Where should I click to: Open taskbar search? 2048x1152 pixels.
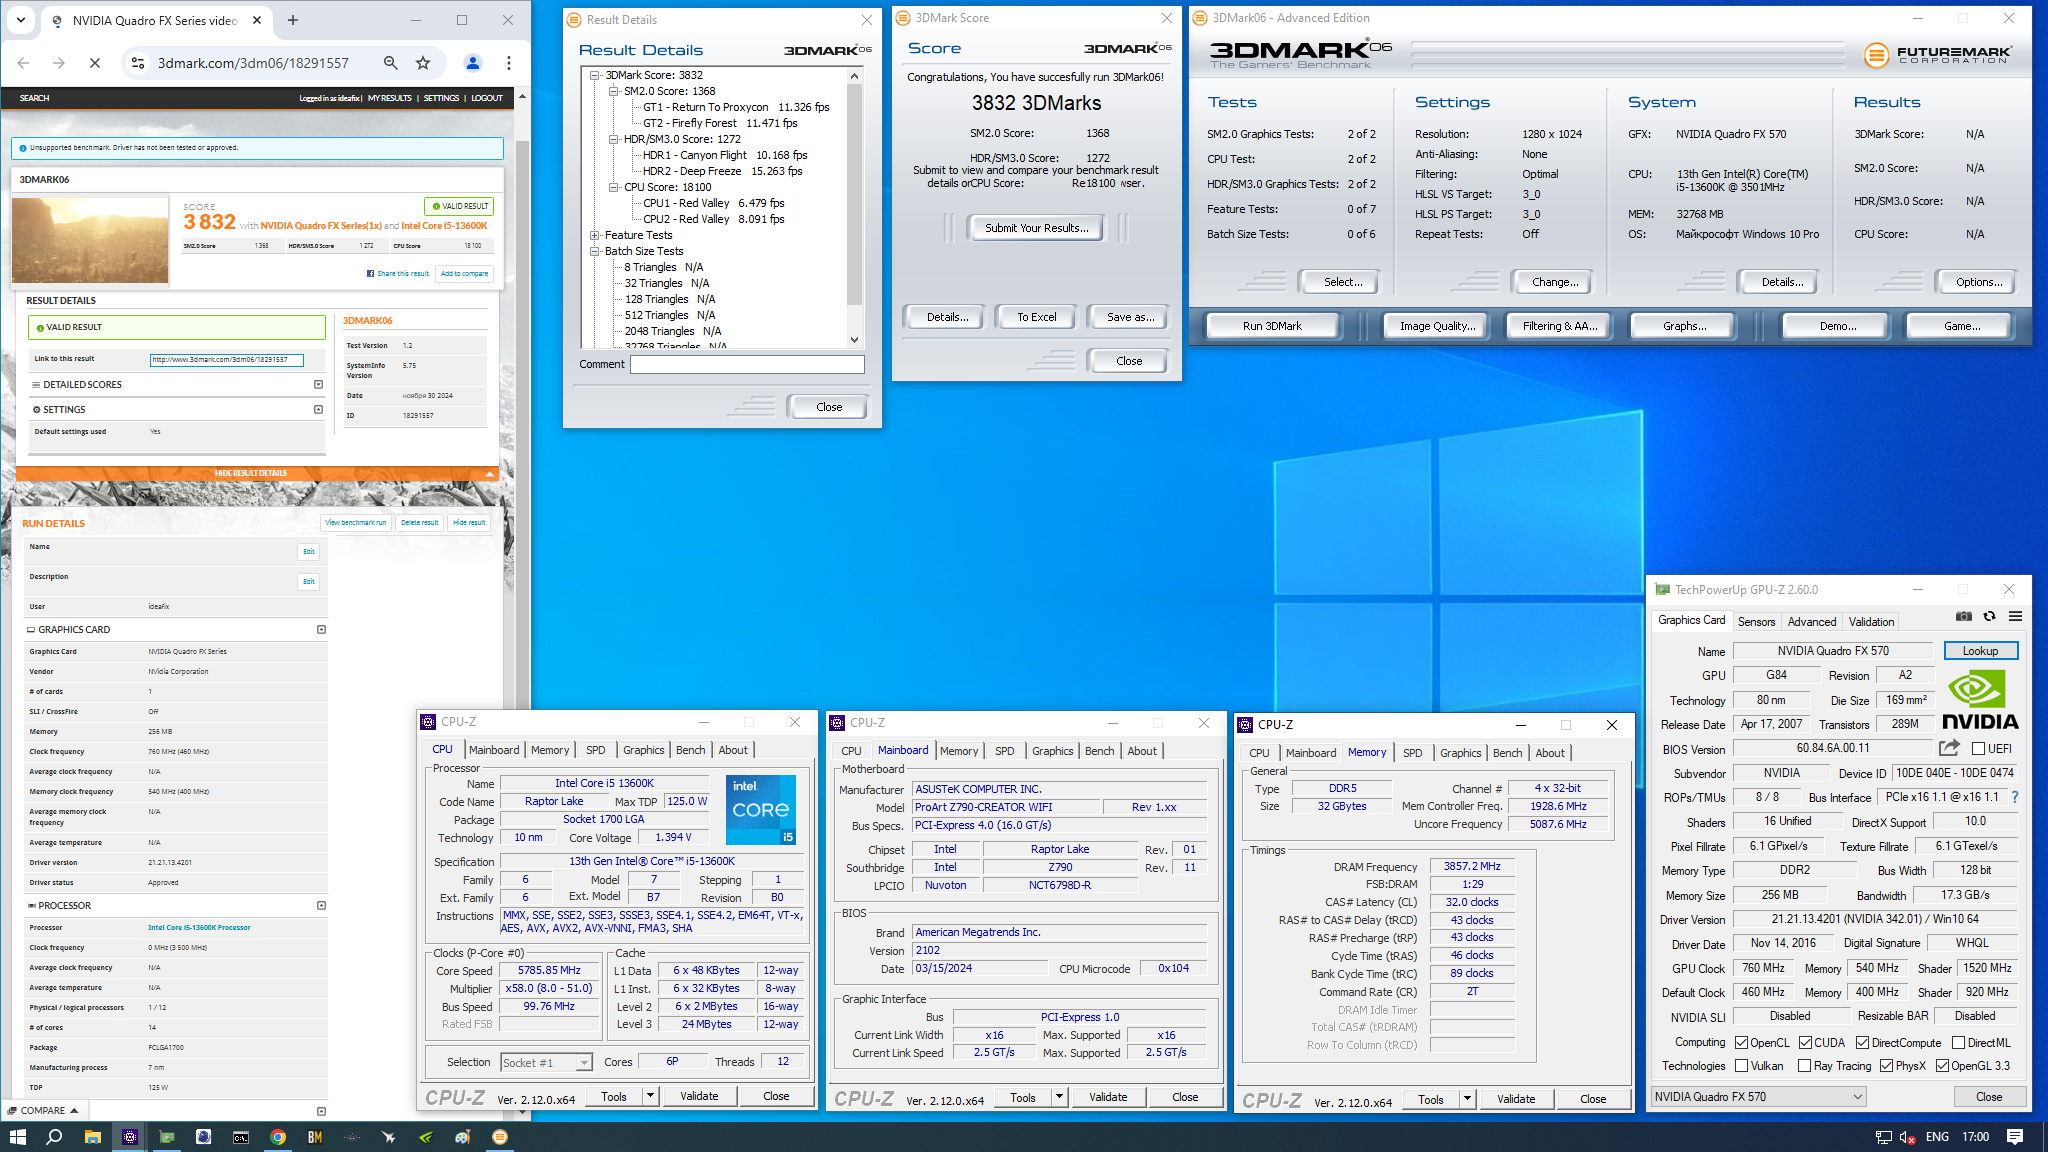pyautogui.click(x=54, y=1137)
